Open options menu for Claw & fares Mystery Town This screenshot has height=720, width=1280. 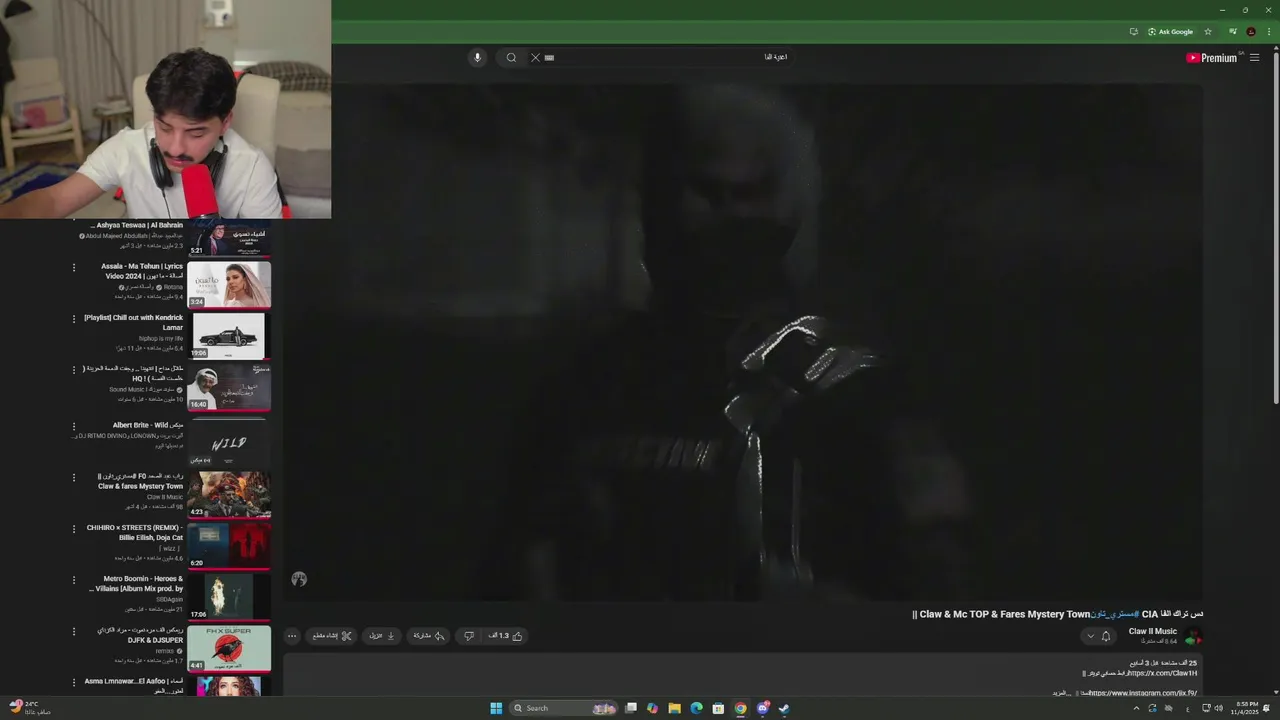click(73, 478)
